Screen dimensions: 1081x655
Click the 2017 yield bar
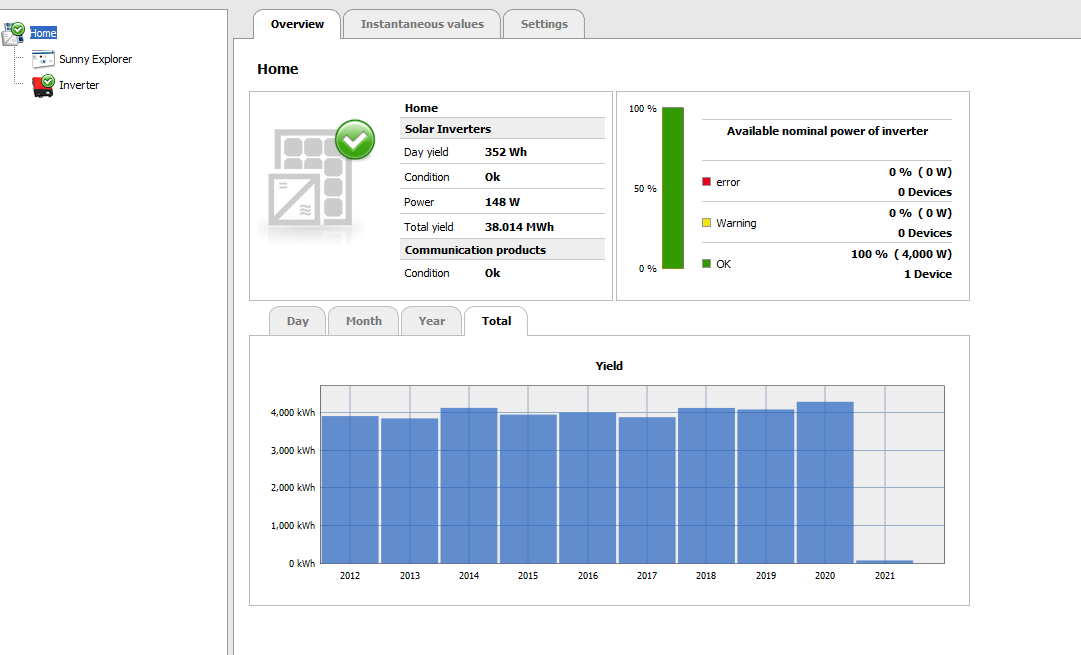click(x=647, y=490)
